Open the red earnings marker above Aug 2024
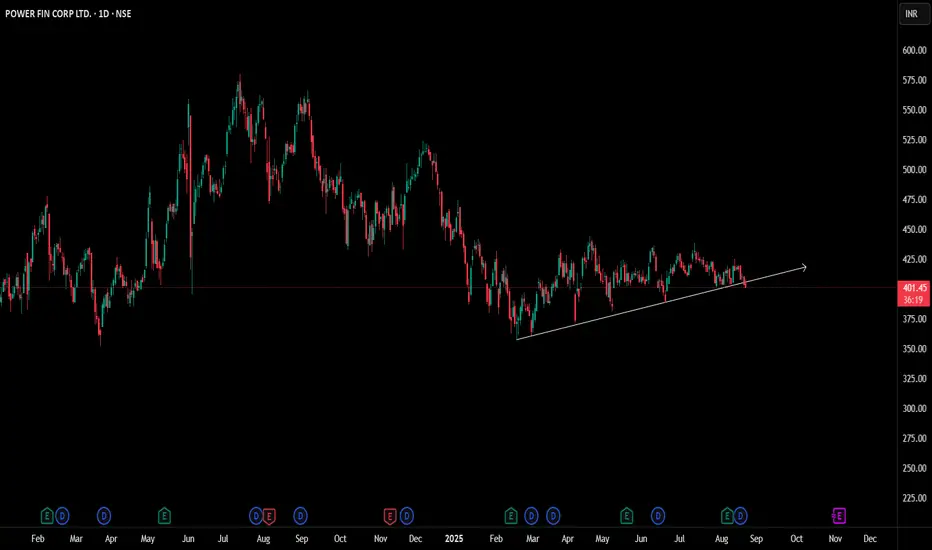The height and width of the screenshot is (550, 932). 269,516
